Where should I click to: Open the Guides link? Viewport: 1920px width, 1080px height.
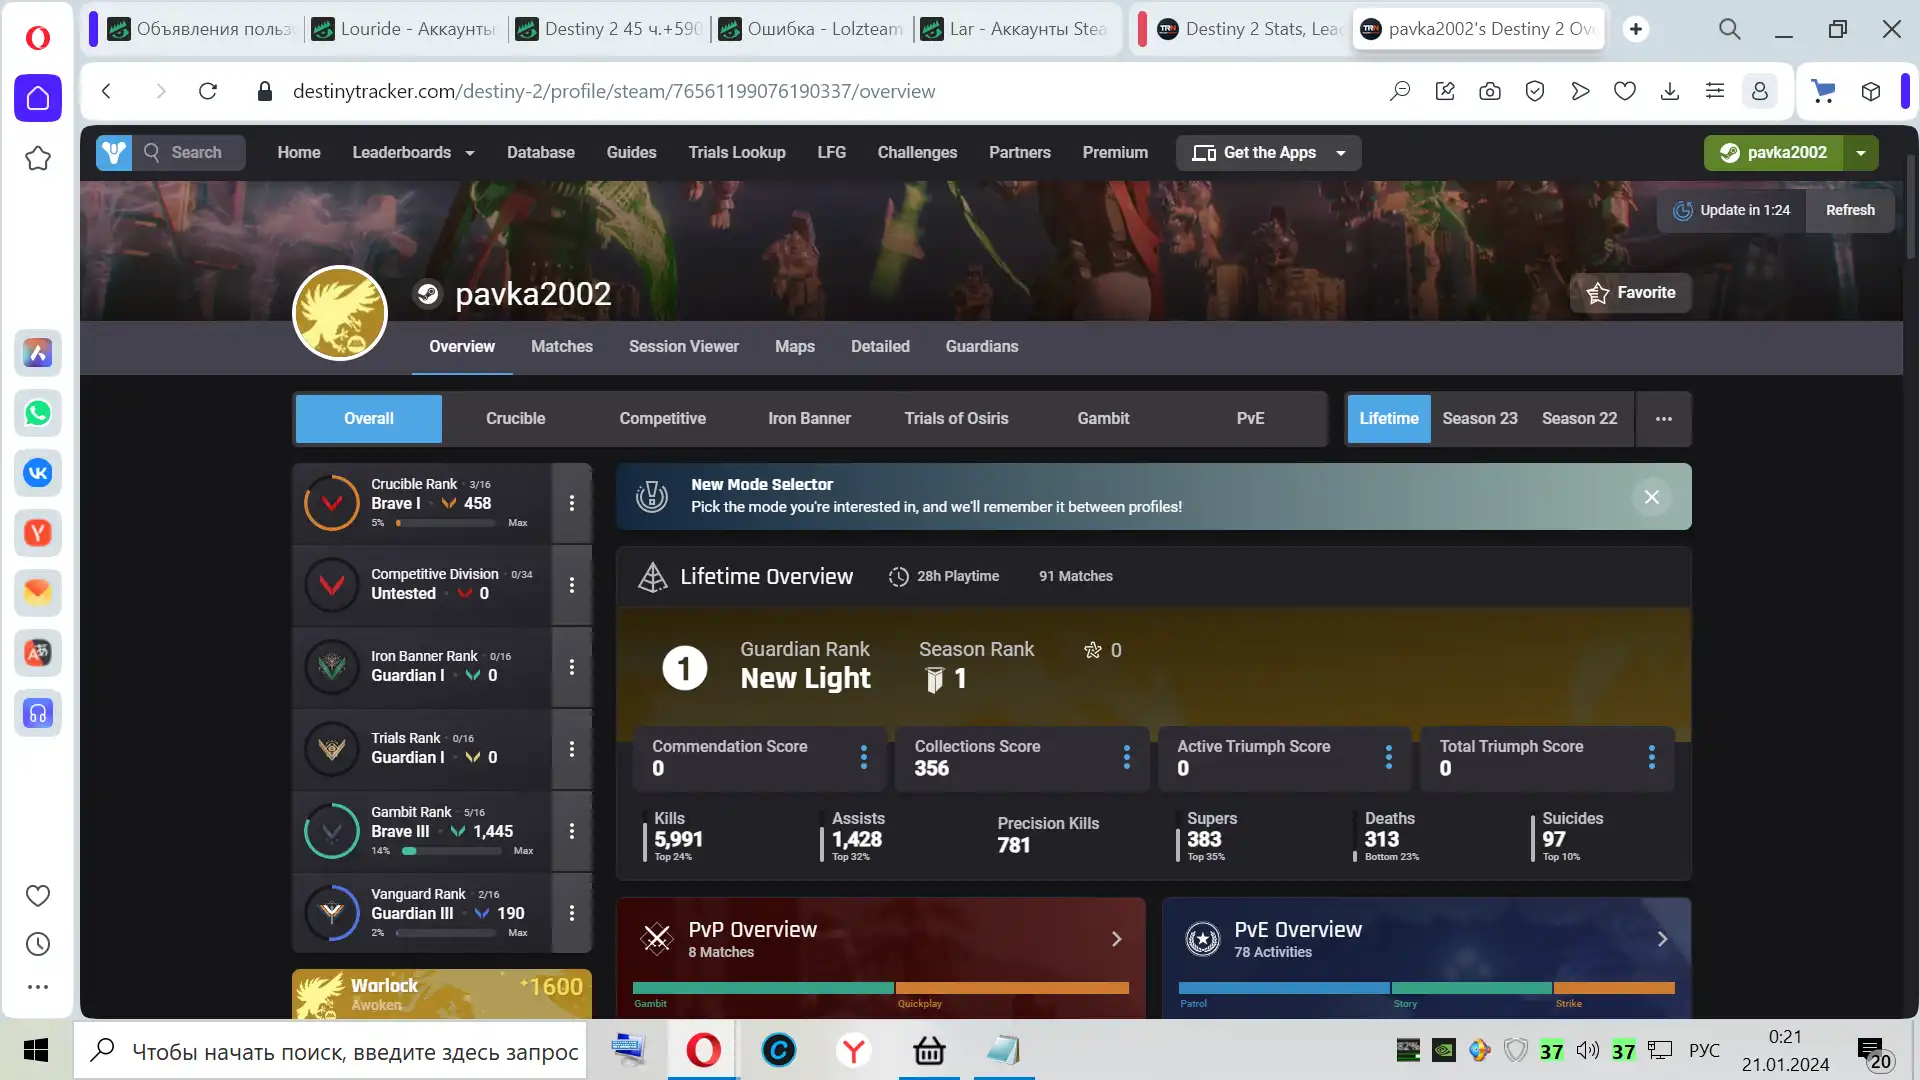[632, 152]
